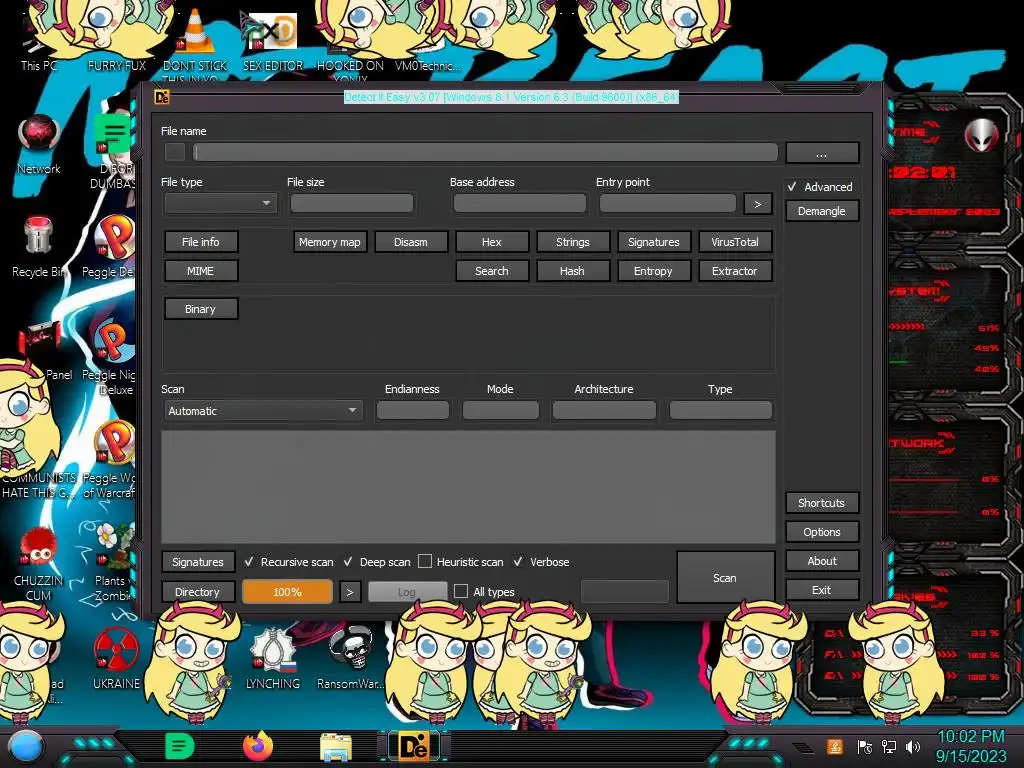Click the Alienware head gadget icon
Viewport: 1024px width, 768px height.
[x=982, y=136]
